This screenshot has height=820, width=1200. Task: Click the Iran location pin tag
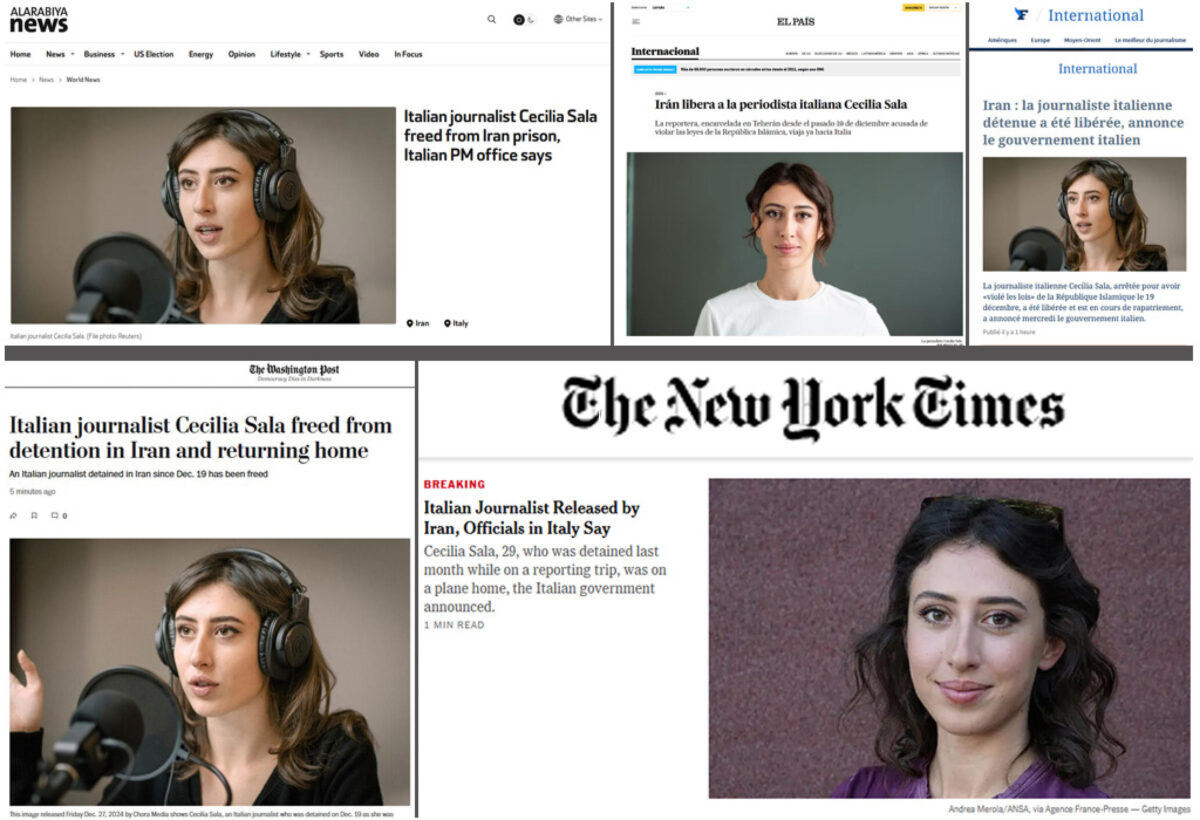pos(418,323)
